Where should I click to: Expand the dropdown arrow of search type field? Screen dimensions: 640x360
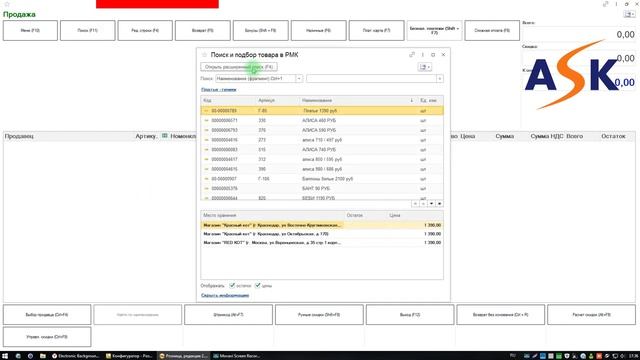(299, 78)
